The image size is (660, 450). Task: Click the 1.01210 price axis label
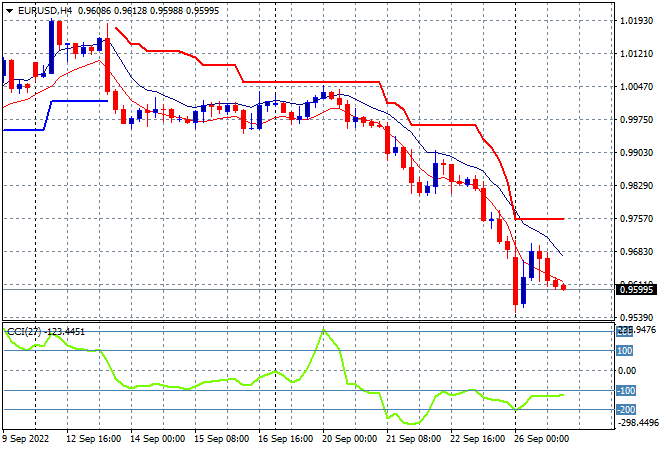pos(636,53)
